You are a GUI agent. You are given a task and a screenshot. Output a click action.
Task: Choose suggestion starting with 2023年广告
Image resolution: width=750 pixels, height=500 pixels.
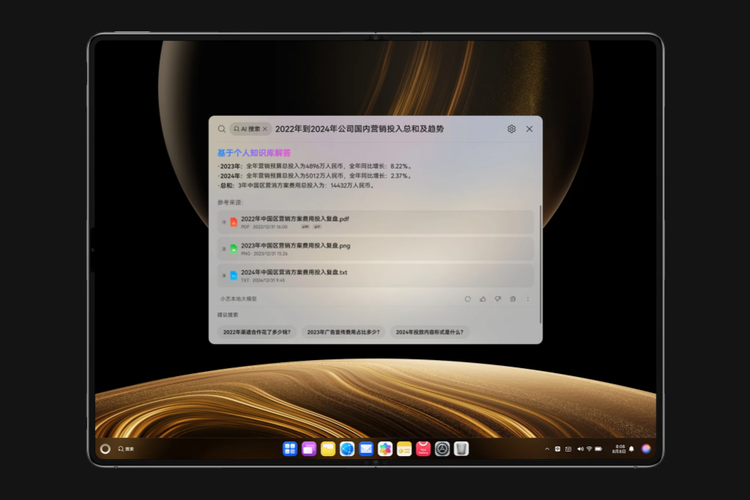coord(343,332)
